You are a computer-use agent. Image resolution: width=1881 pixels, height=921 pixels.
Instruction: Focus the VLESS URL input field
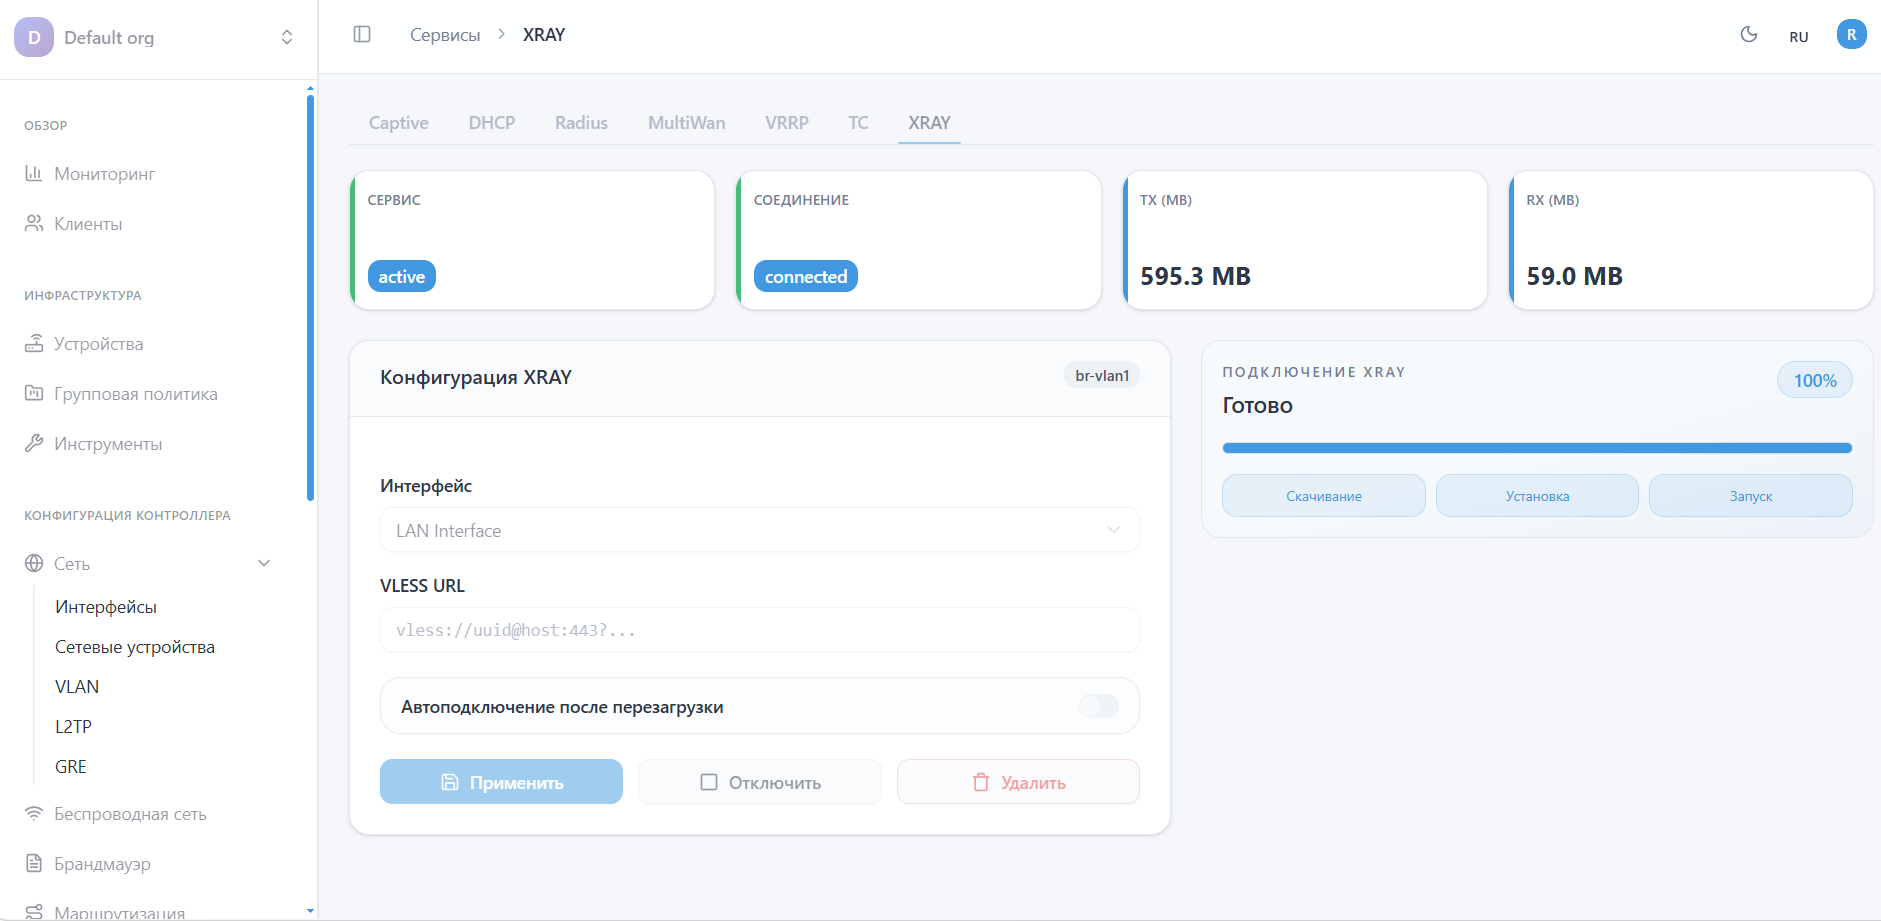click(759, 631)
